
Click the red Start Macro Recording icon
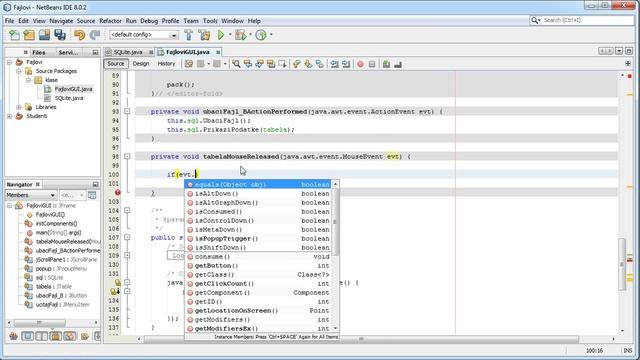360,64
